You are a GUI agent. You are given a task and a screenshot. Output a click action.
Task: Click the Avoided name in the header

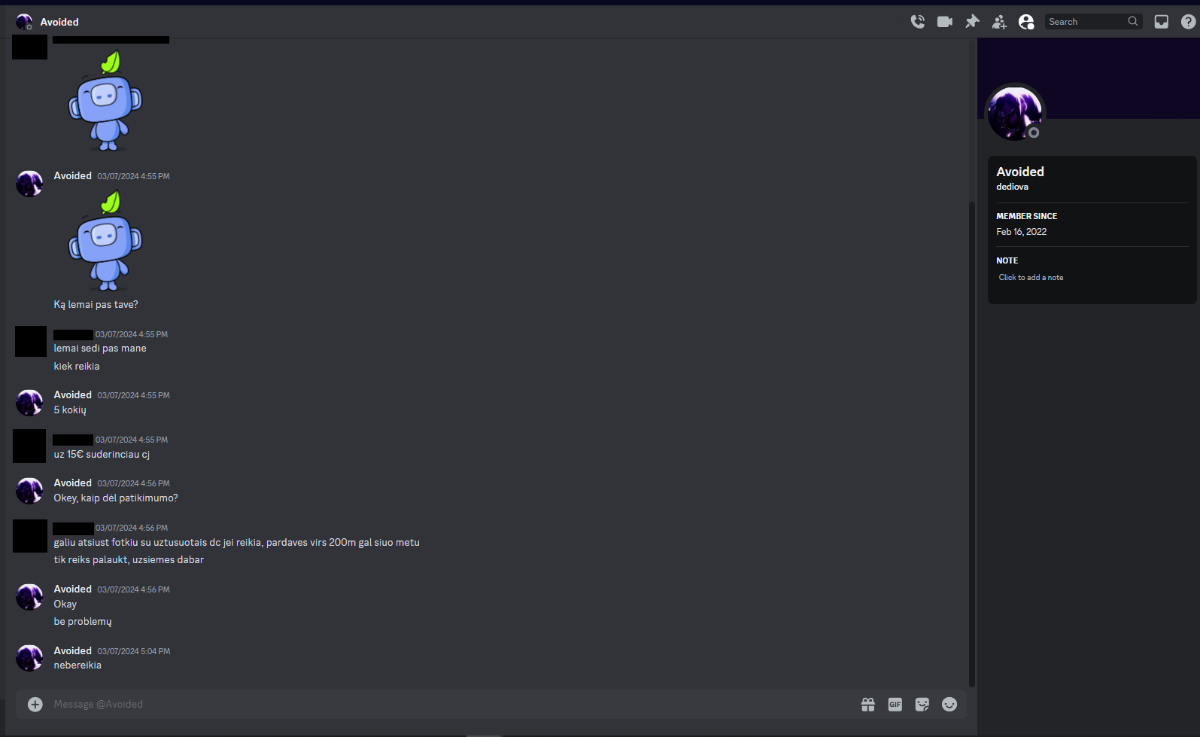[59, 21]
